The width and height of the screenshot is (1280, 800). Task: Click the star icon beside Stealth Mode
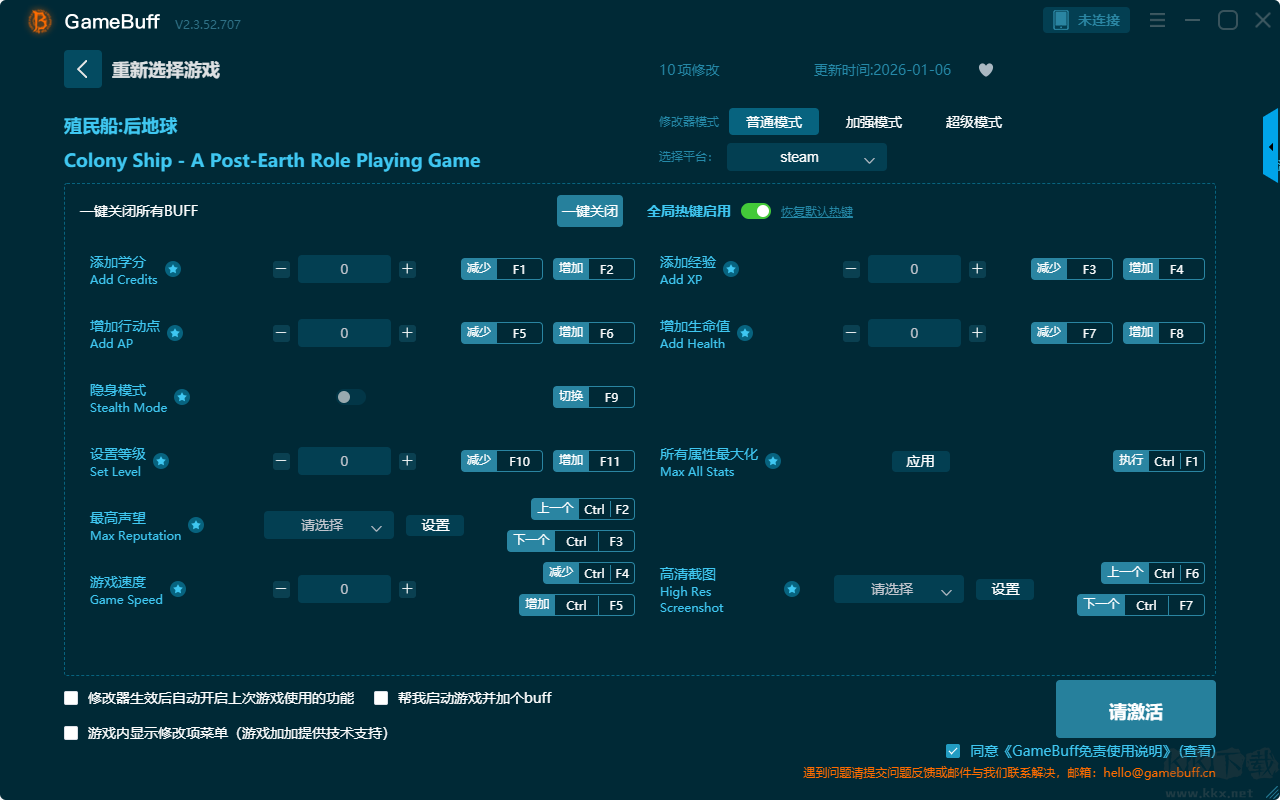point(182,397)
